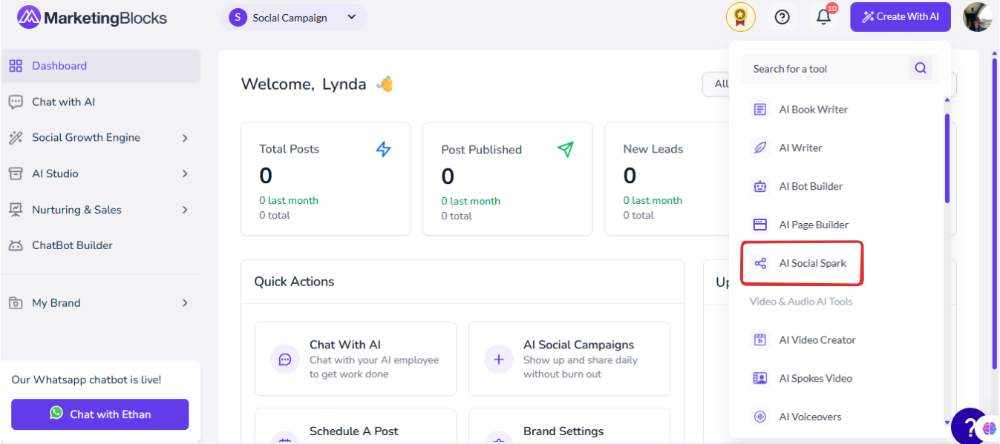Click Chat with Ethan button
Image resolution: width=1000 pixels, height=444 pixels.
pos(100,415)
